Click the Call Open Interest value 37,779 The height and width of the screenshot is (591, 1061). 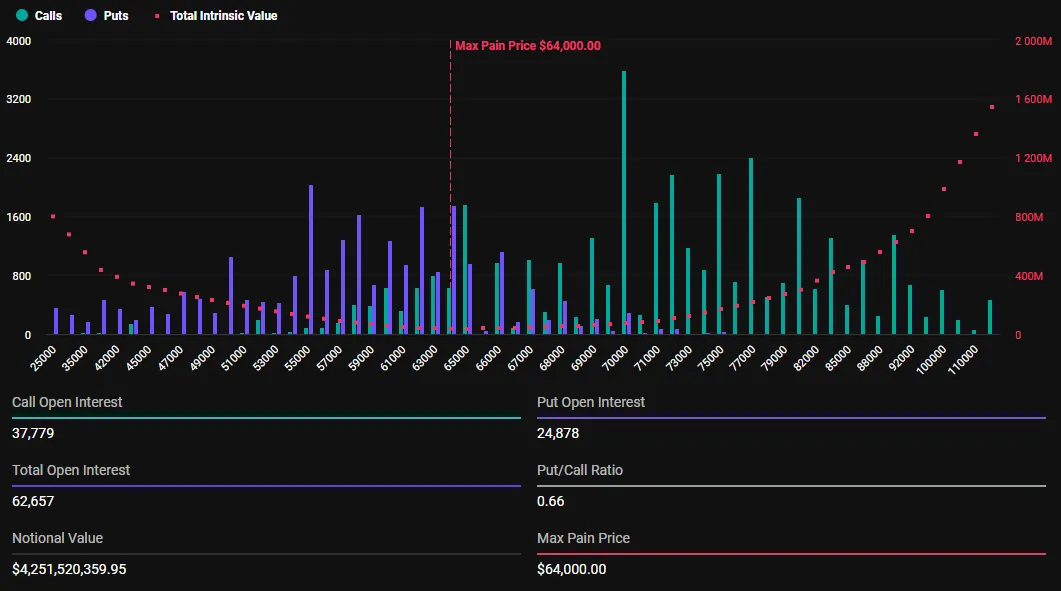coord(33,433)
